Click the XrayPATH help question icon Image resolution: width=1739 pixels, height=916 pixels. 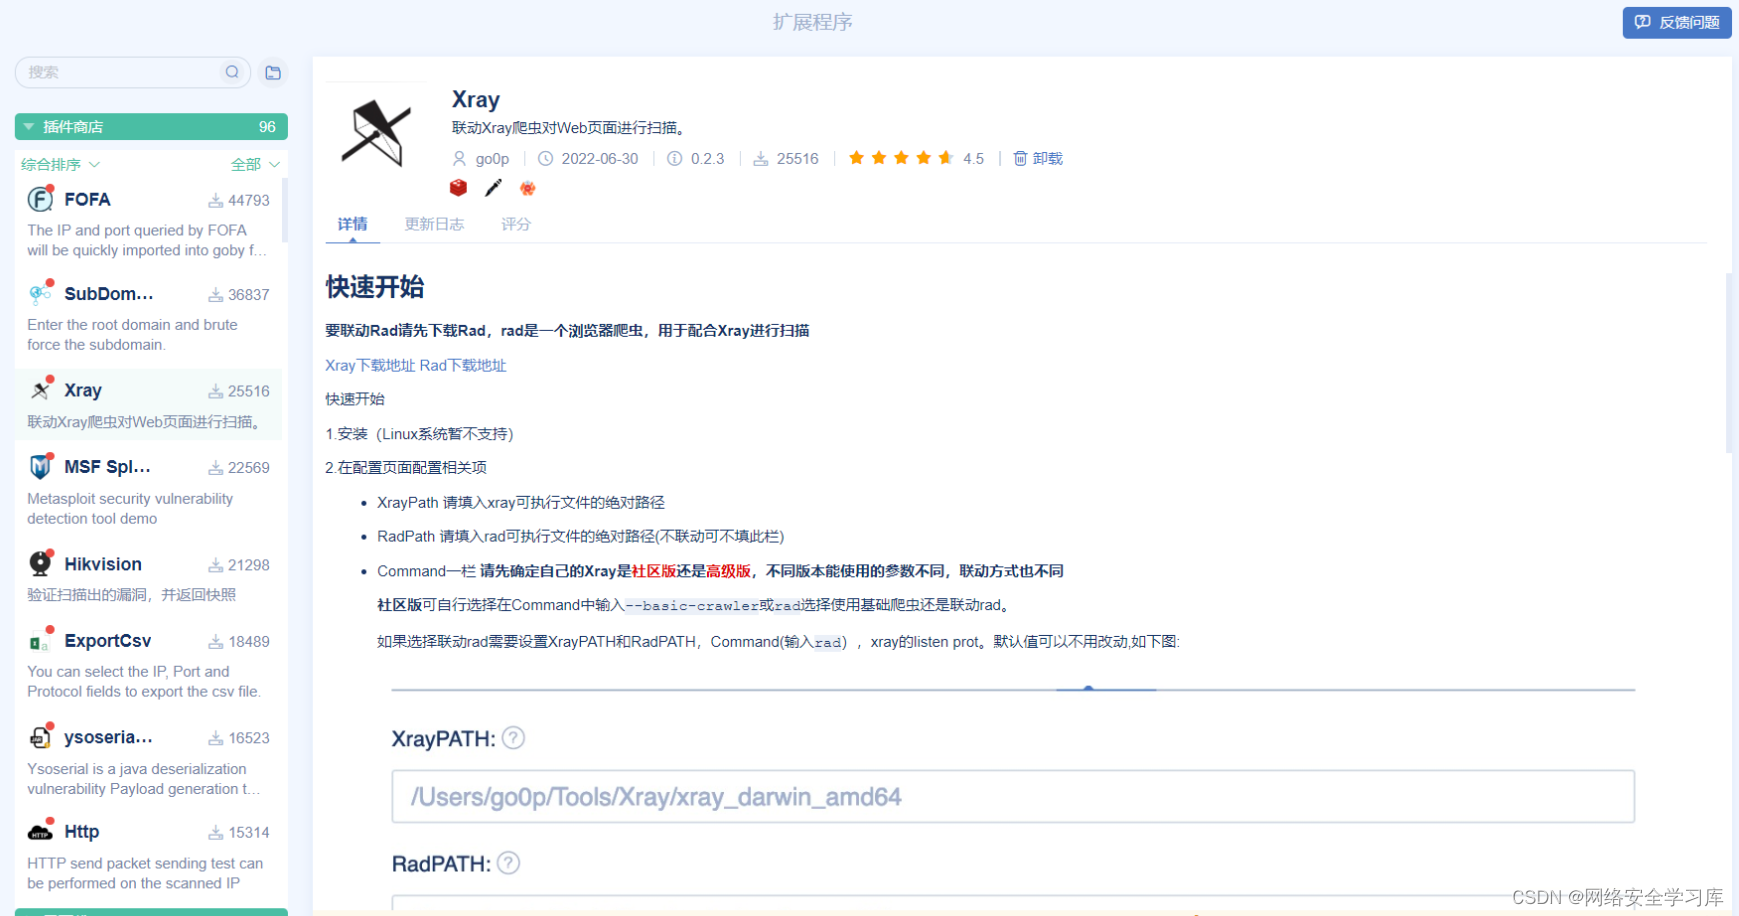[x=513, y=738]
